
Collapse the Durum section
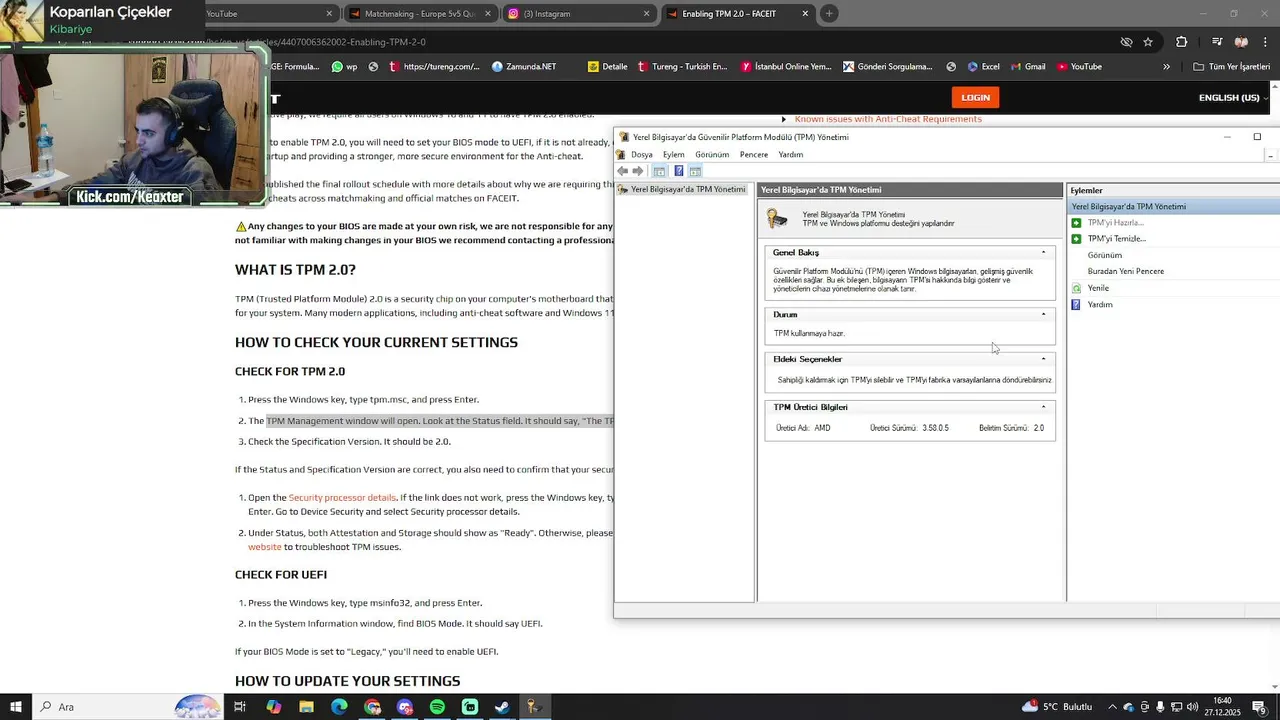pyautogui.click(x=1043, y=315)
